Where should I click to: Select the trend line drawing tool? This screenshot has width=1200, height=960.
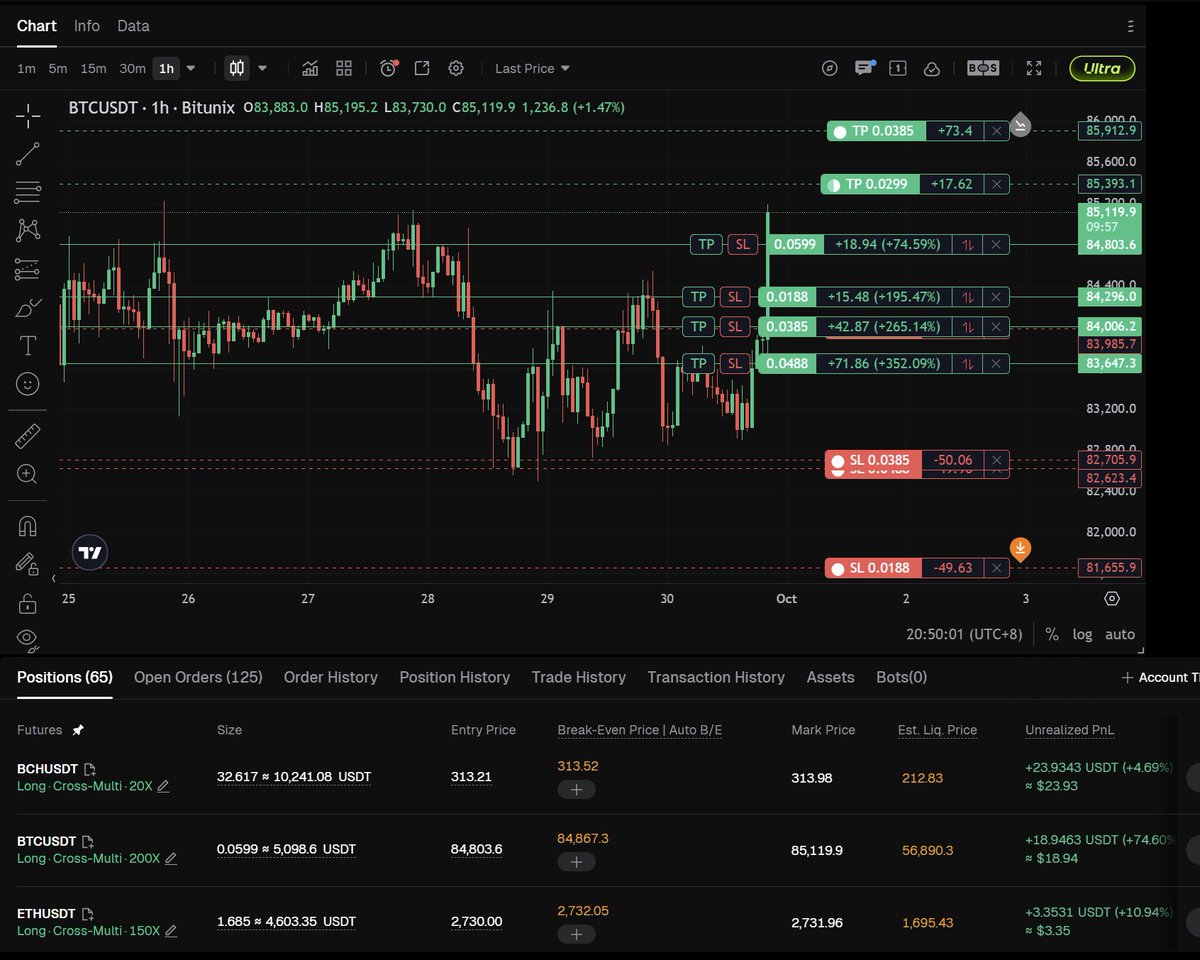28,153
